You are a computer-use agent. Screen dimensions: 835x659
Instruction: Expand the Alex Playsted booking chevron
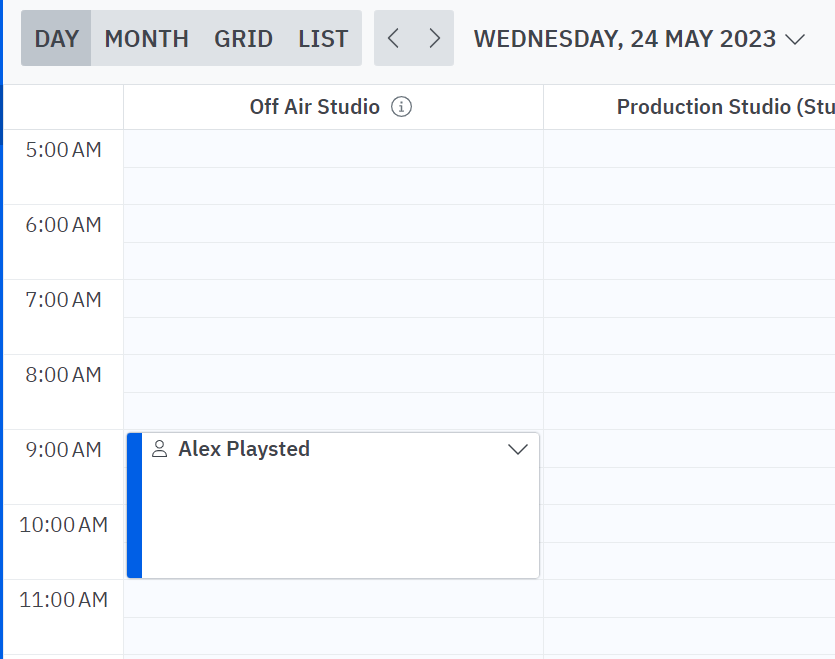click(518, 449)
